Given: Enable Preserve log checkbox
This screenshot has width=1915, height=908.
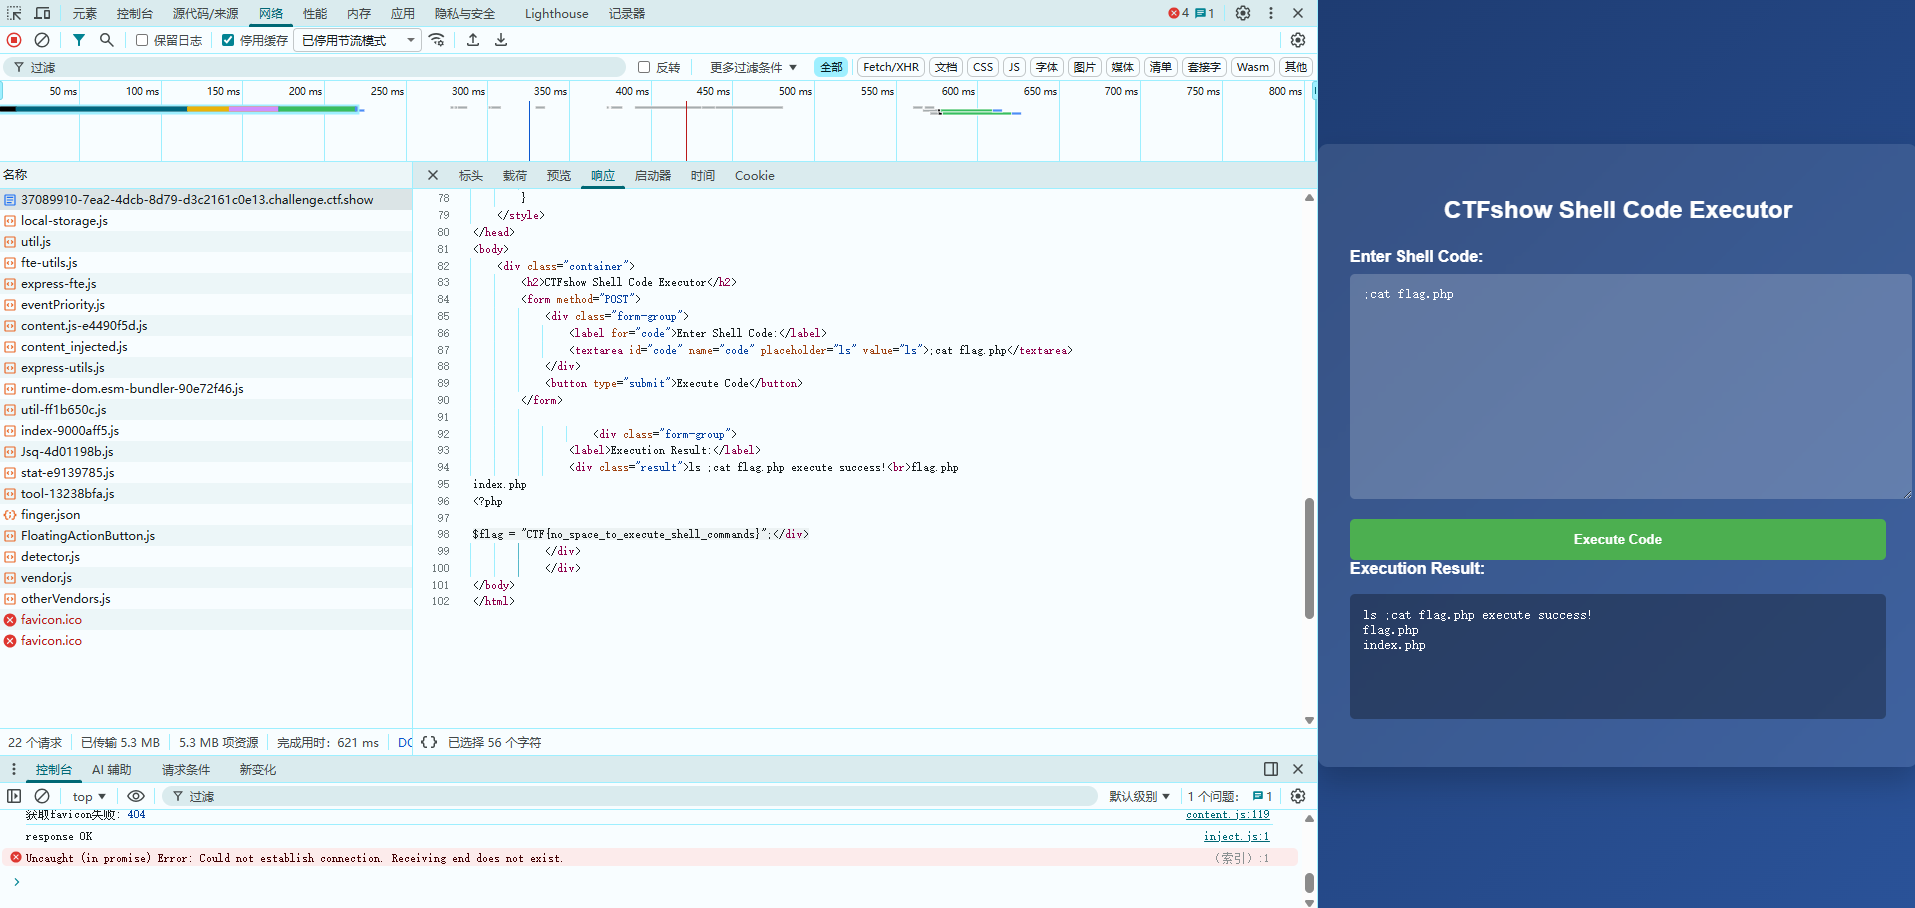Looking at the screenshot, I should (x=142, y=40).
